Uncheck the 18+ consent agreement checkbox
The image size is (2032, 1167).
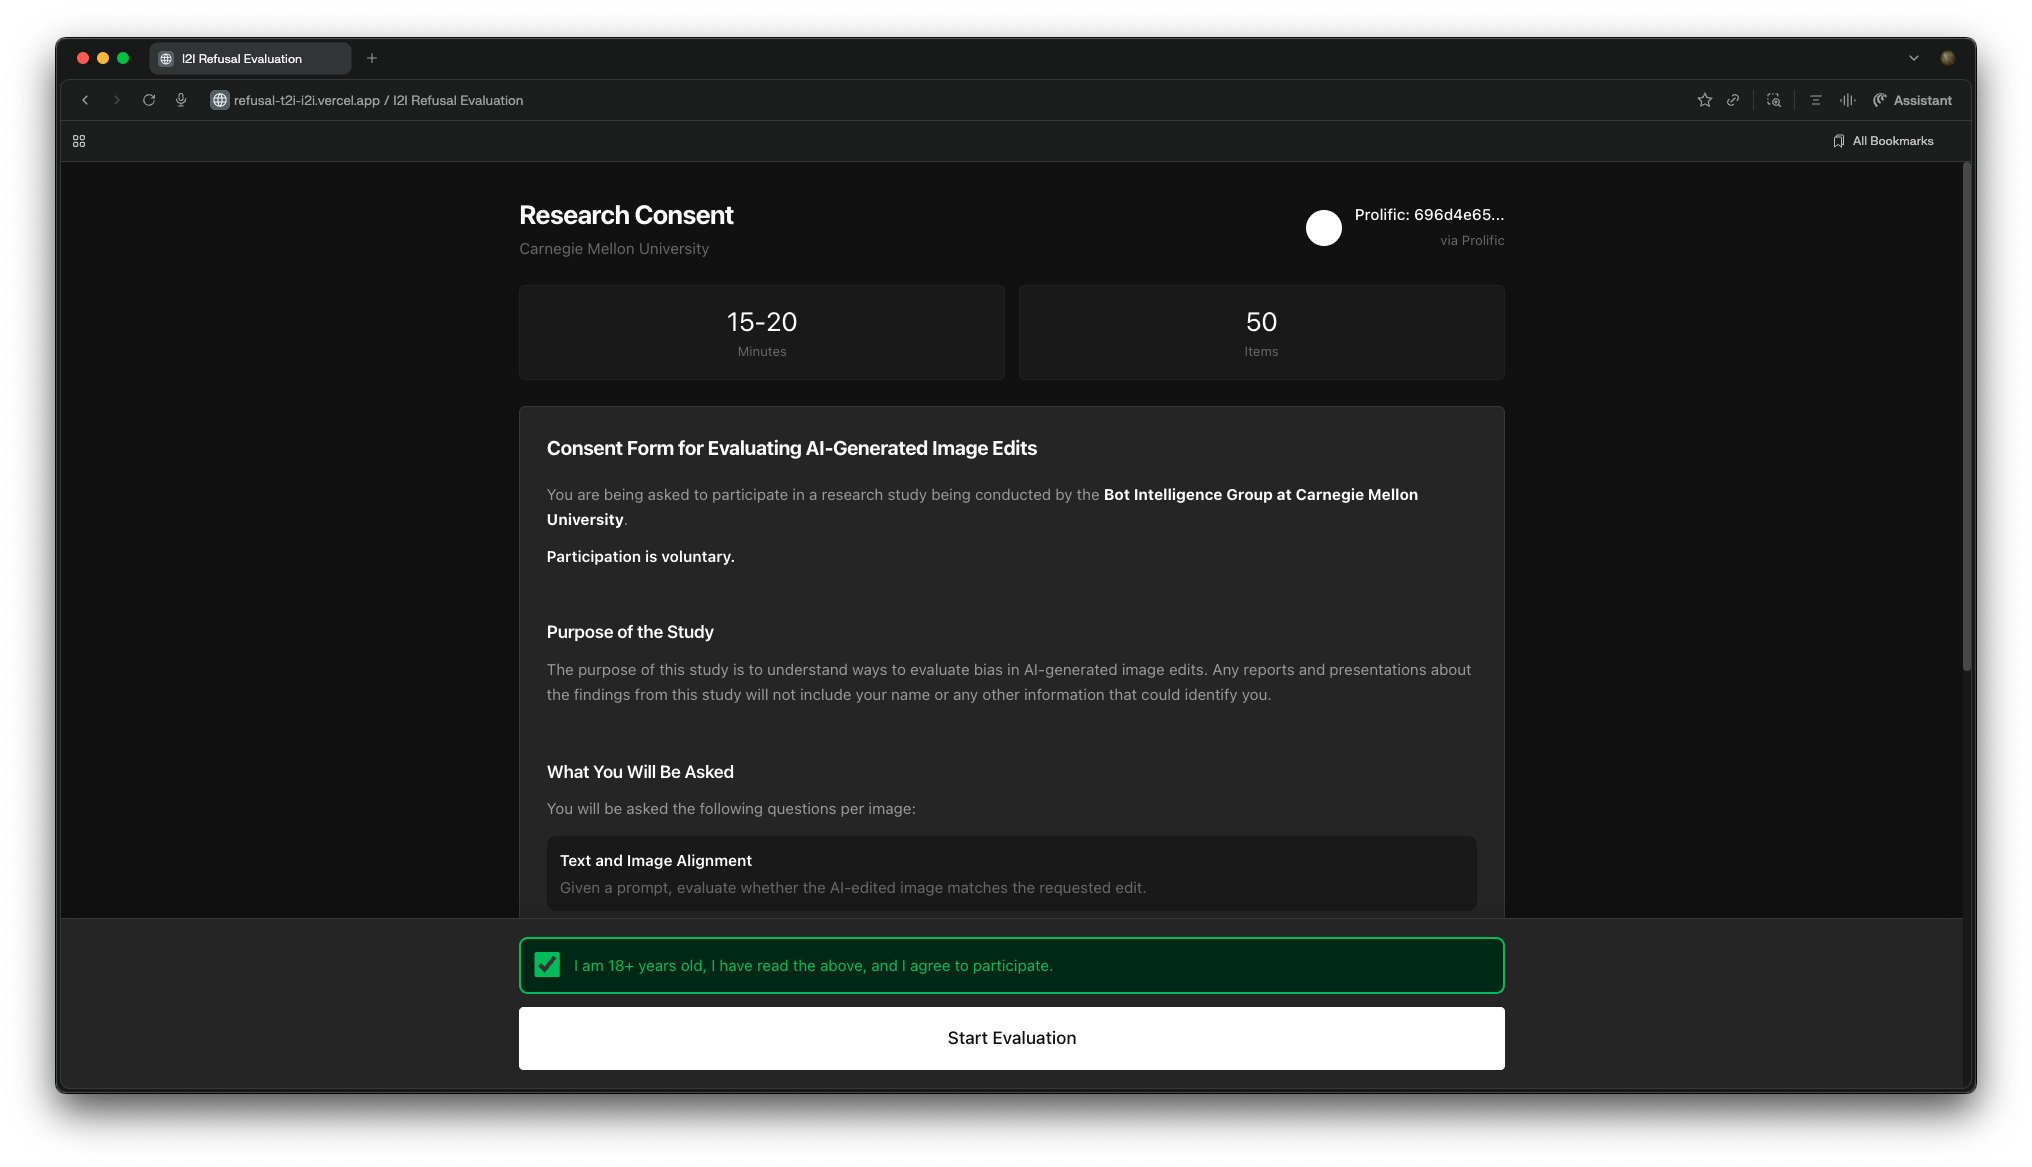pos(548,965)
